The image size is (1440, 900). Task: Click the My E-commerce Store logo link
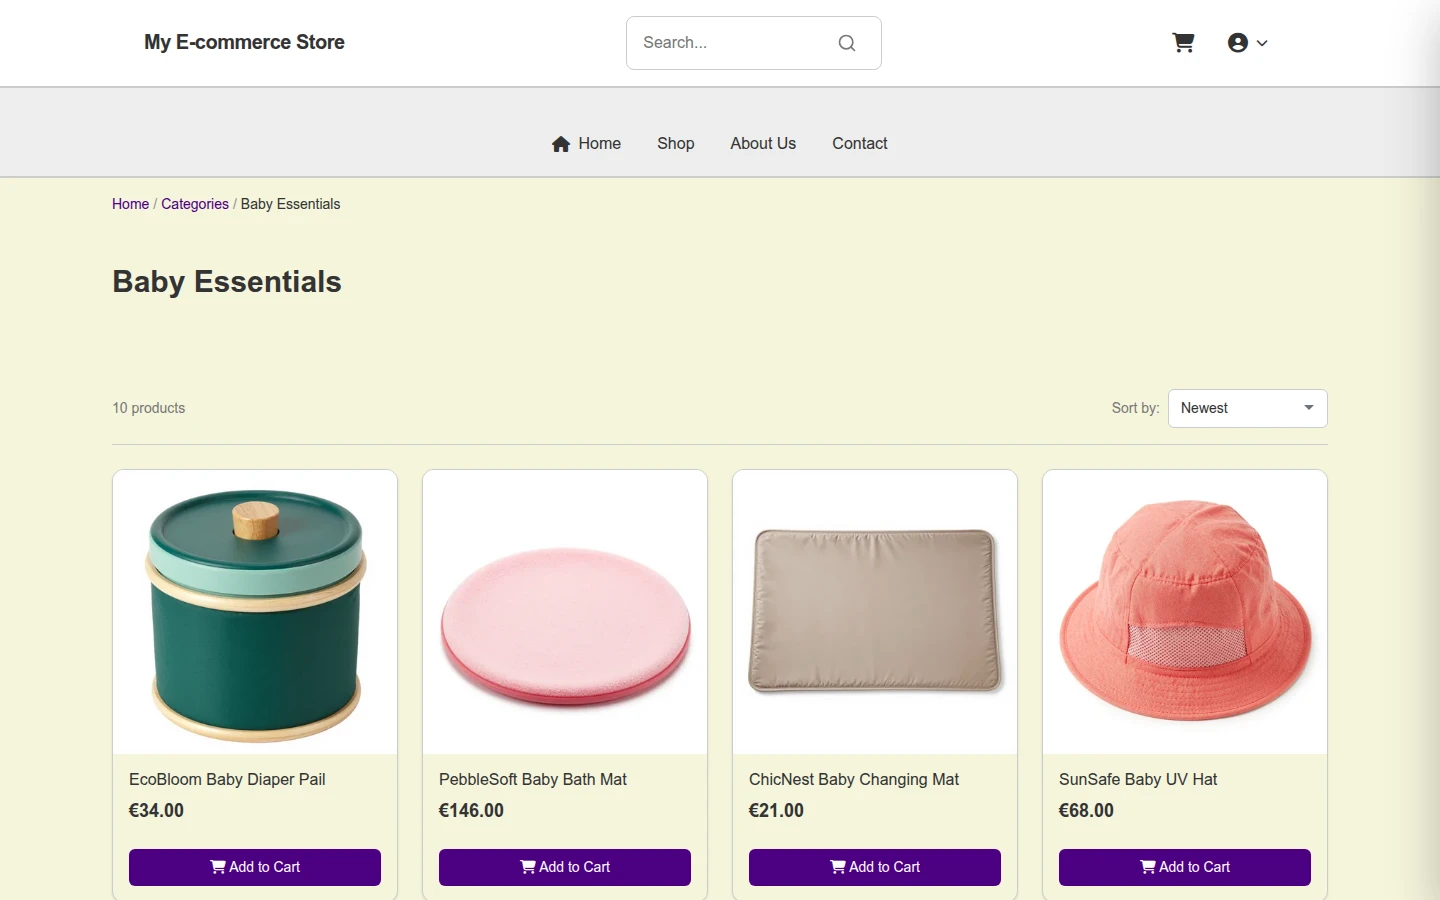pos(244,42)
